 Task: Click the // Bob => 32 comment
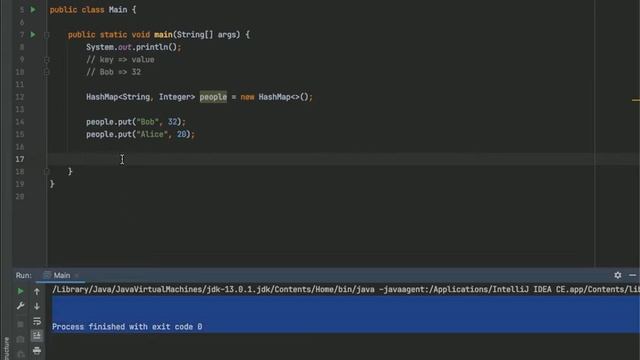point(113,72)
